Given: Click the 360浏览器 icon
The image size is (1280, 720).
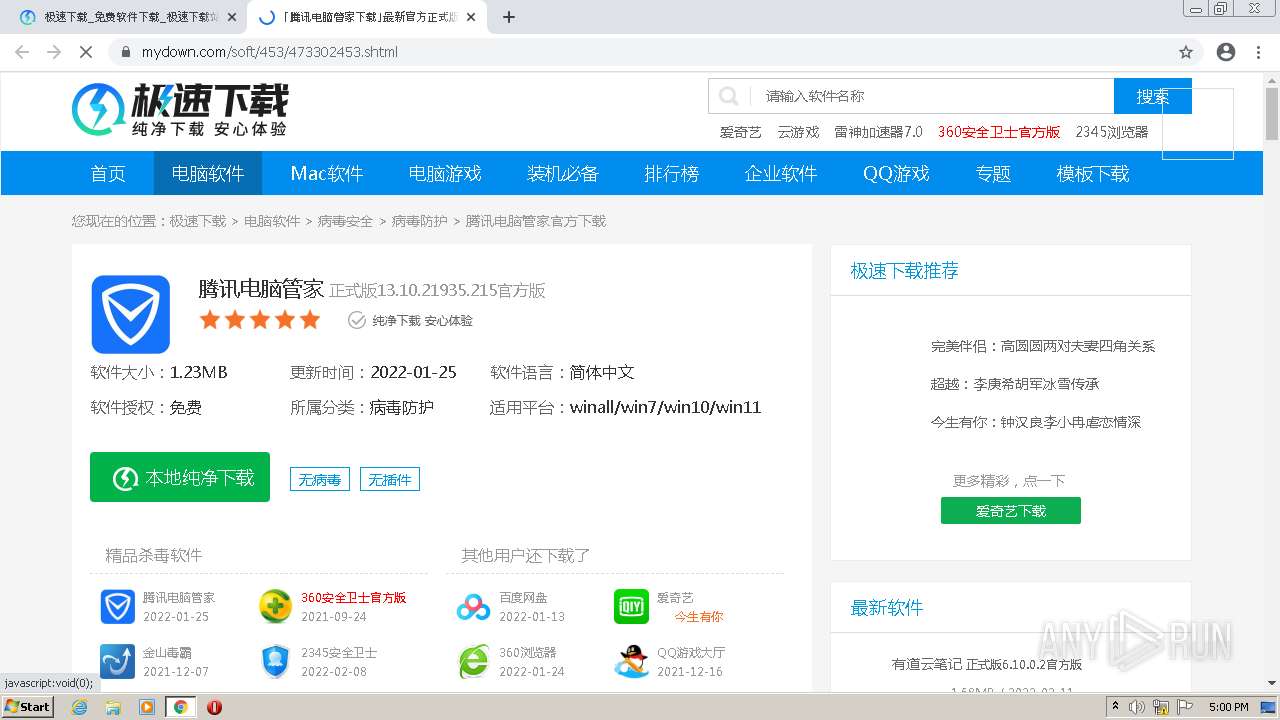Looking at the screenshot, I should [x=474, y=661].
